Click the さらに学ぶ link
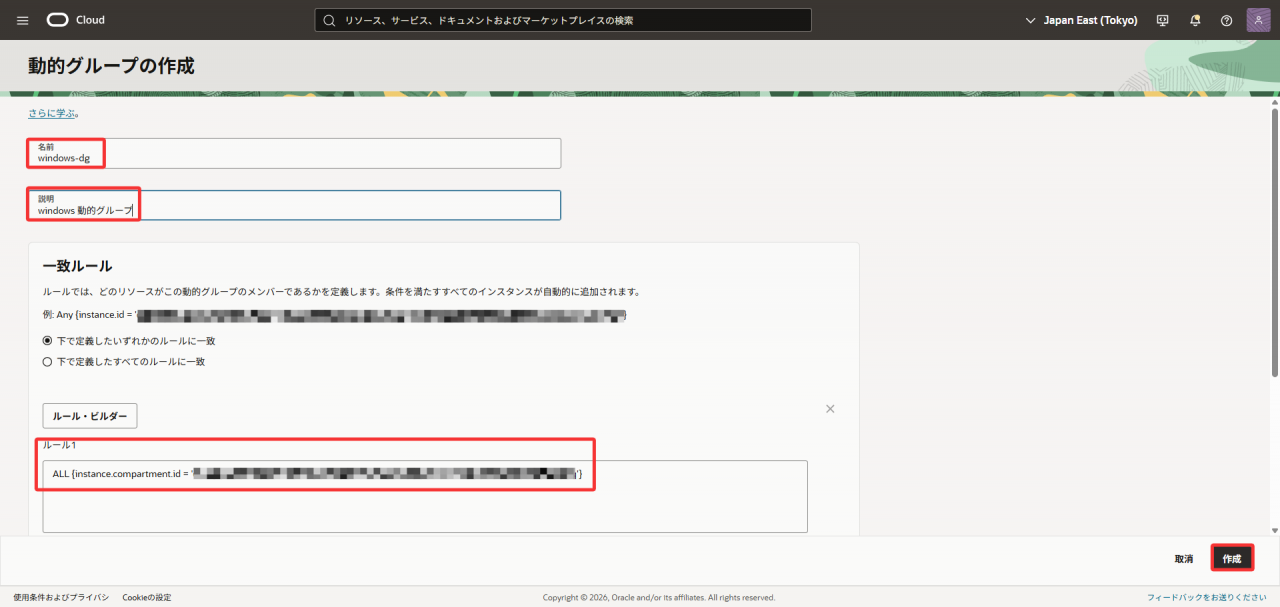Viewport: 1280px width, 607px height. tap(52, 113)
